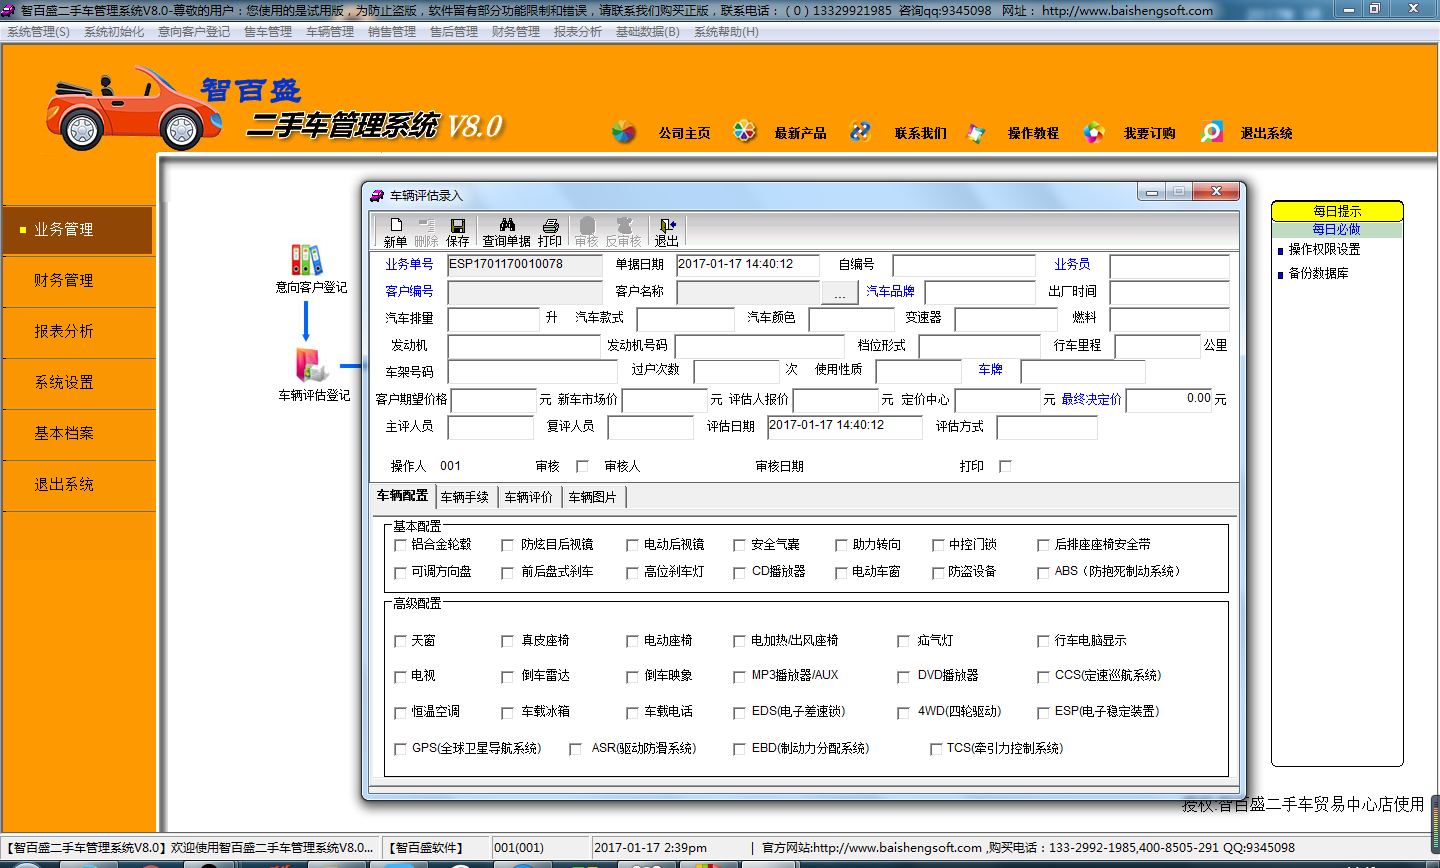
Task: Select 财务管理 in left sidebar
Action: (78, 281)
